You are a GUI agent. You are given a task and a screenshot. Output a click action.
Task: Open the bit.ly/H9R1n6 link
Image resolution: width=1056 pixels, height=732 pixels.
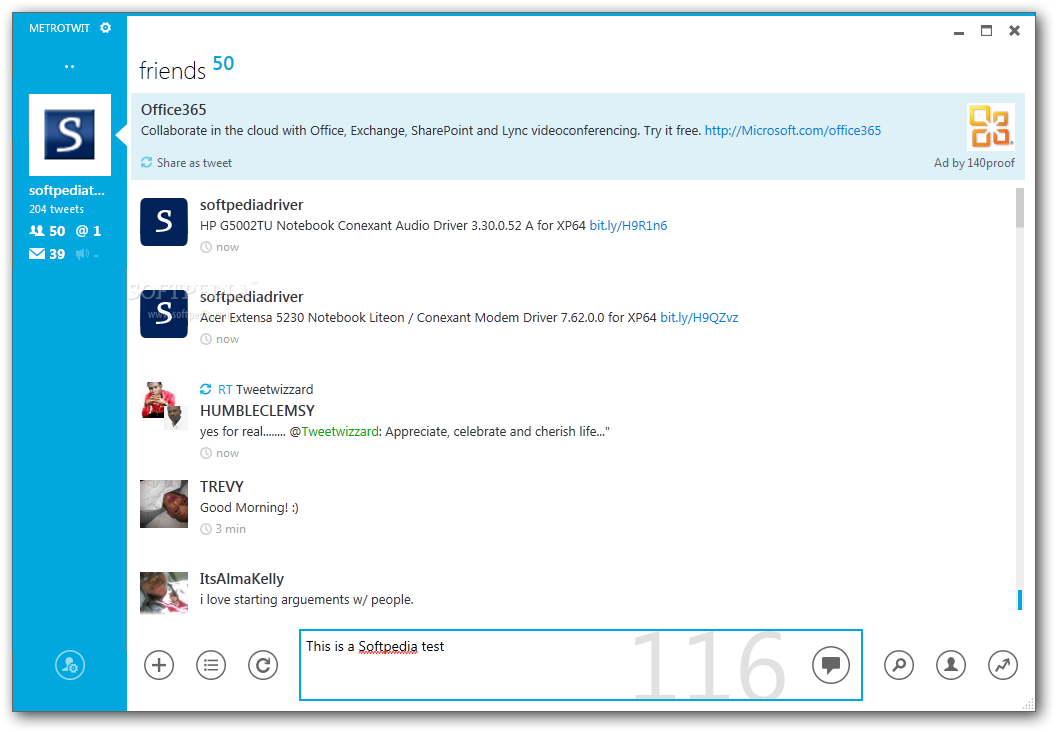point(628,226)
